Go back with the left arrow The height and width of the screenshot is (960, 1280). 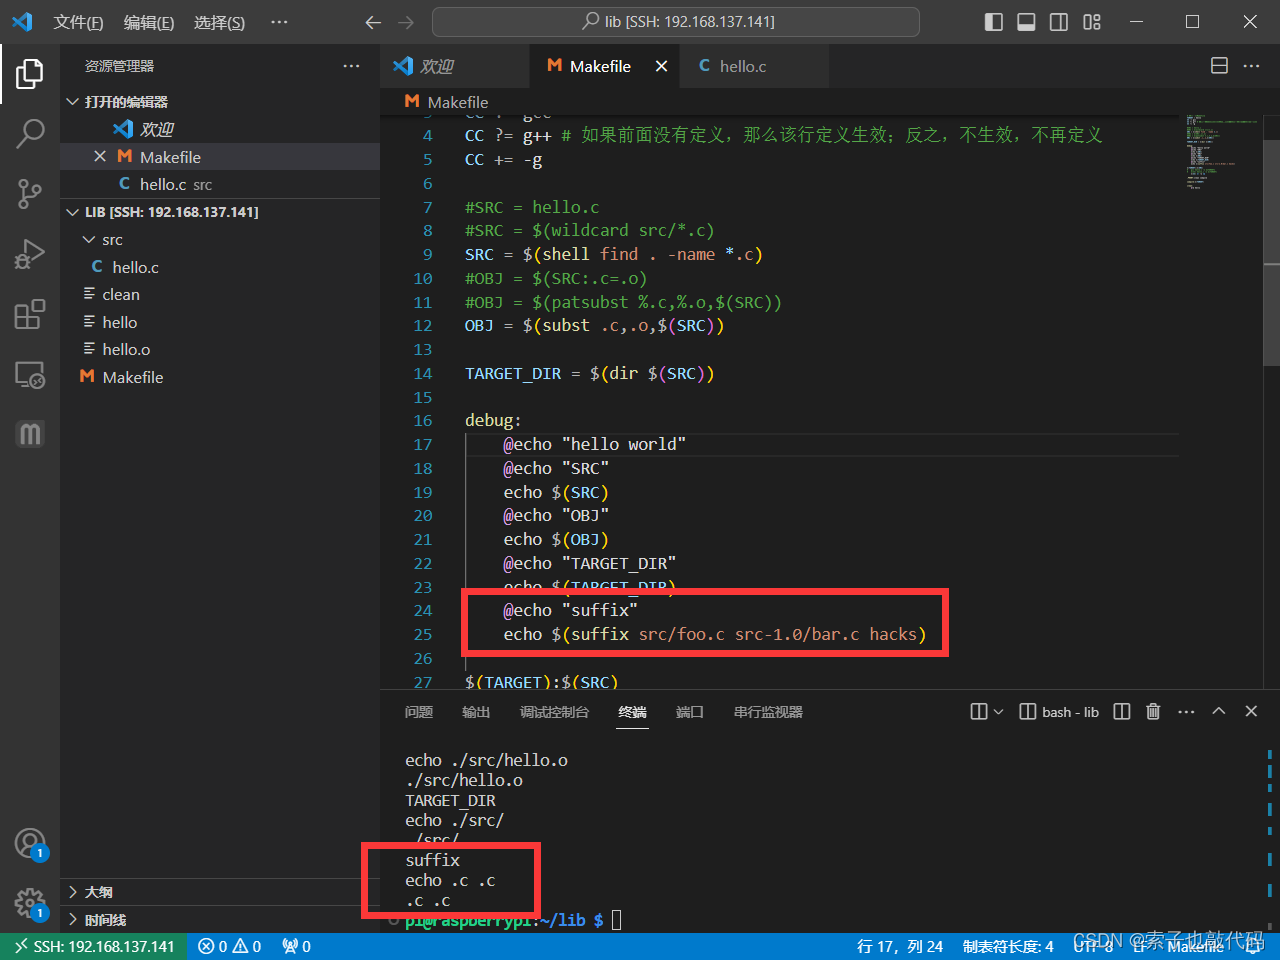pyautogui.click(x=373, y=22)
